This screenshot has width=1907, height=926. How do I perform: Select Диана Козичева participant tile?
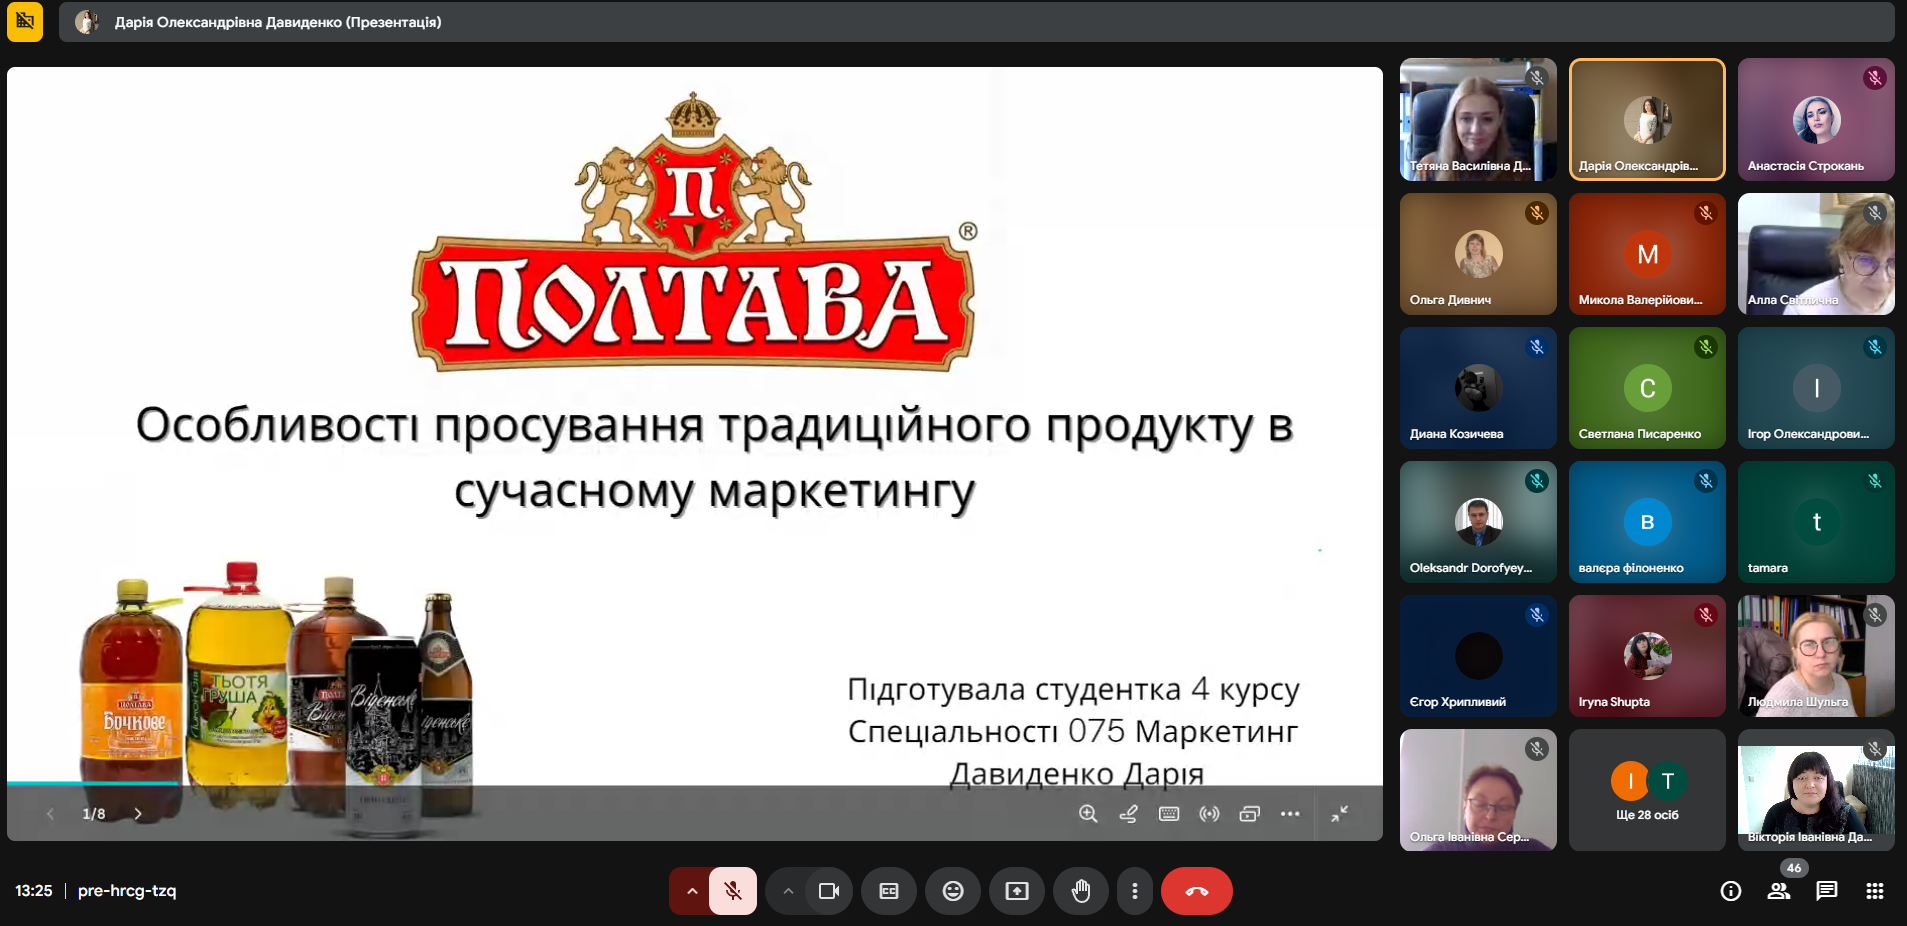pyautogui.click(x=1478, y=388)
